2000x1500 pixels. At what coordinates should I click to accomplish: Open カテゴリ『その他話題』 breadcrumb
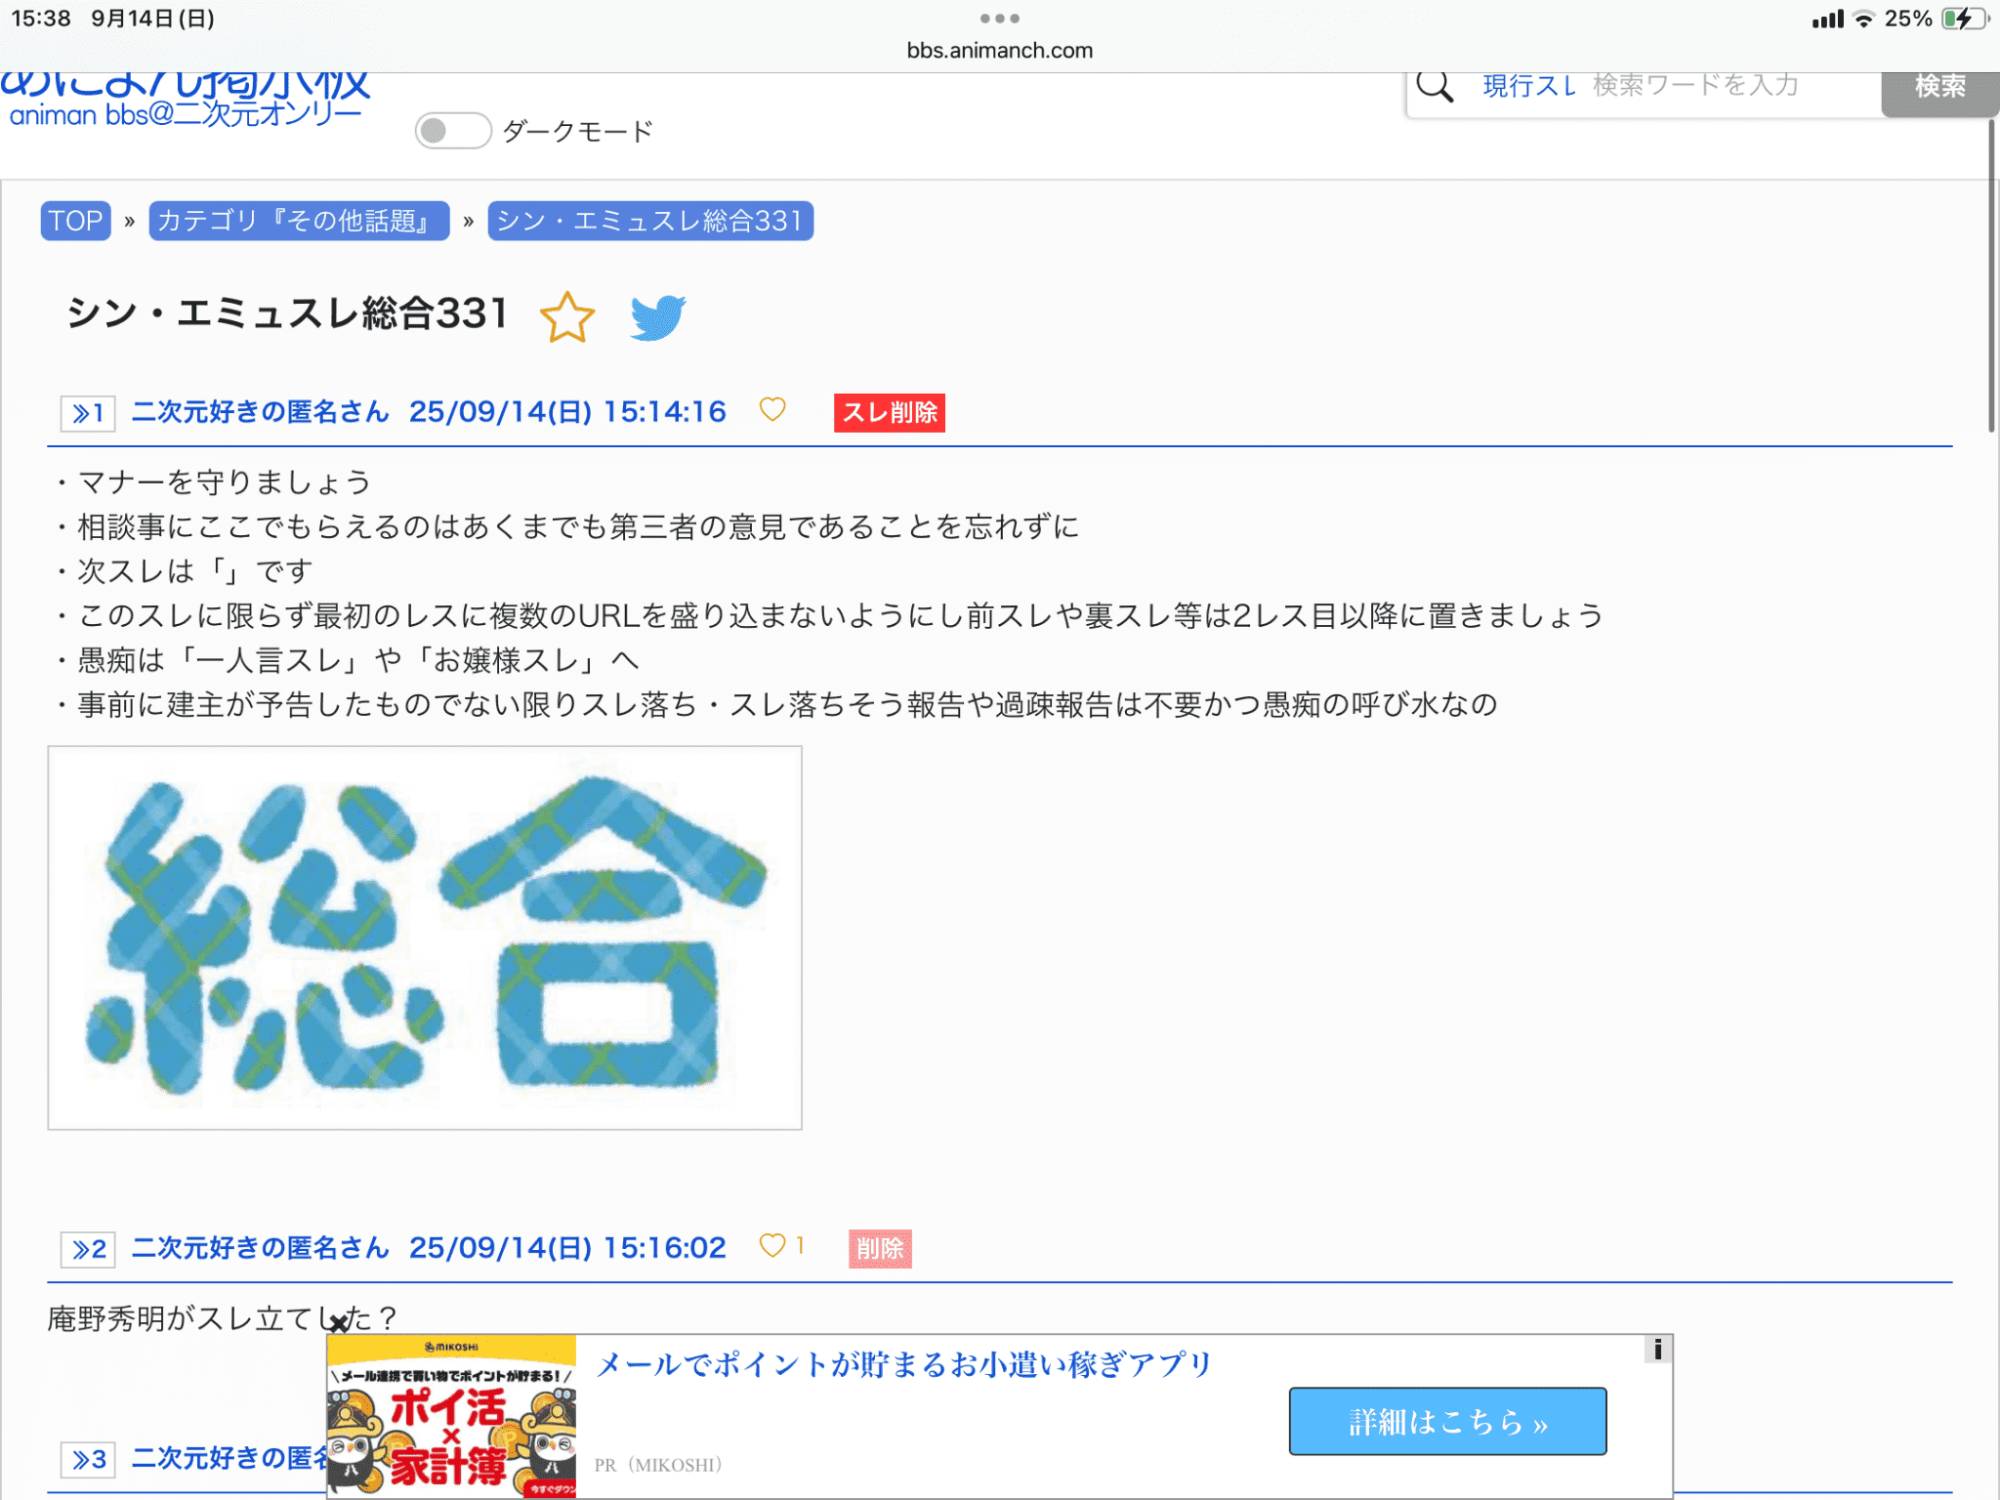298,221
